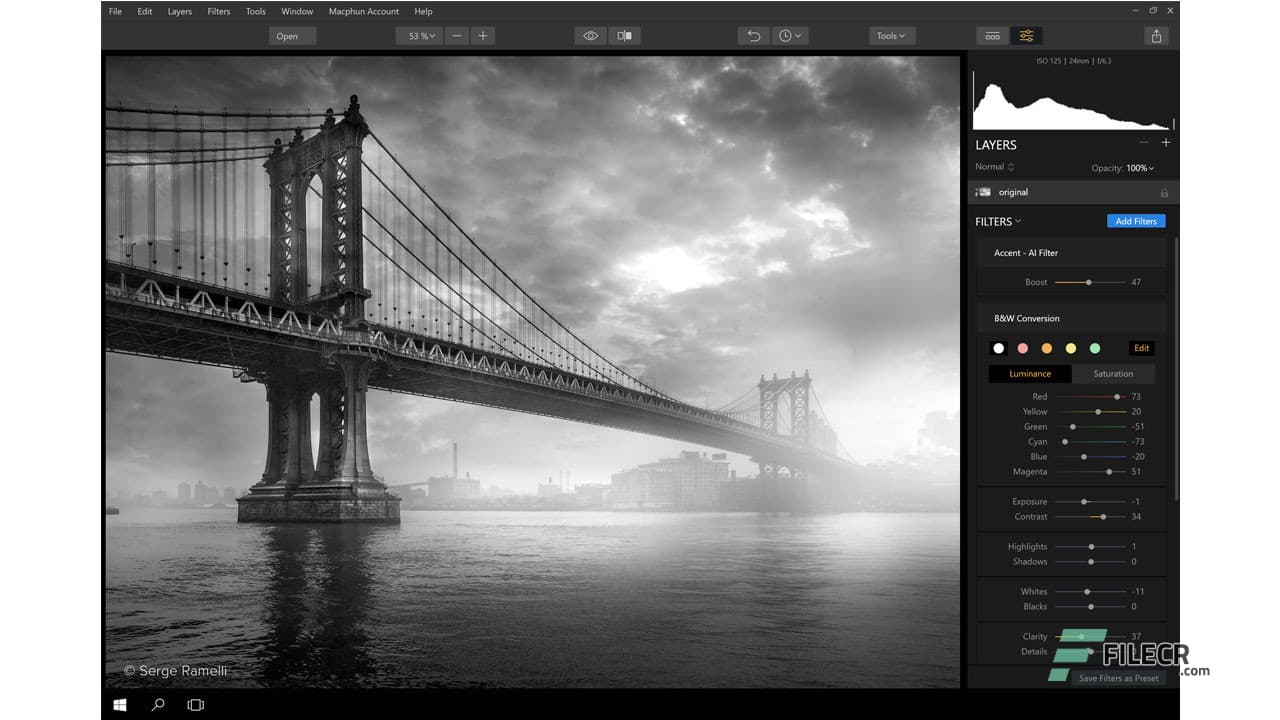The height and width of the screenshot is (720, 1280).
Task: Click the lock icon on the original layer
Action: point(1164,191)
